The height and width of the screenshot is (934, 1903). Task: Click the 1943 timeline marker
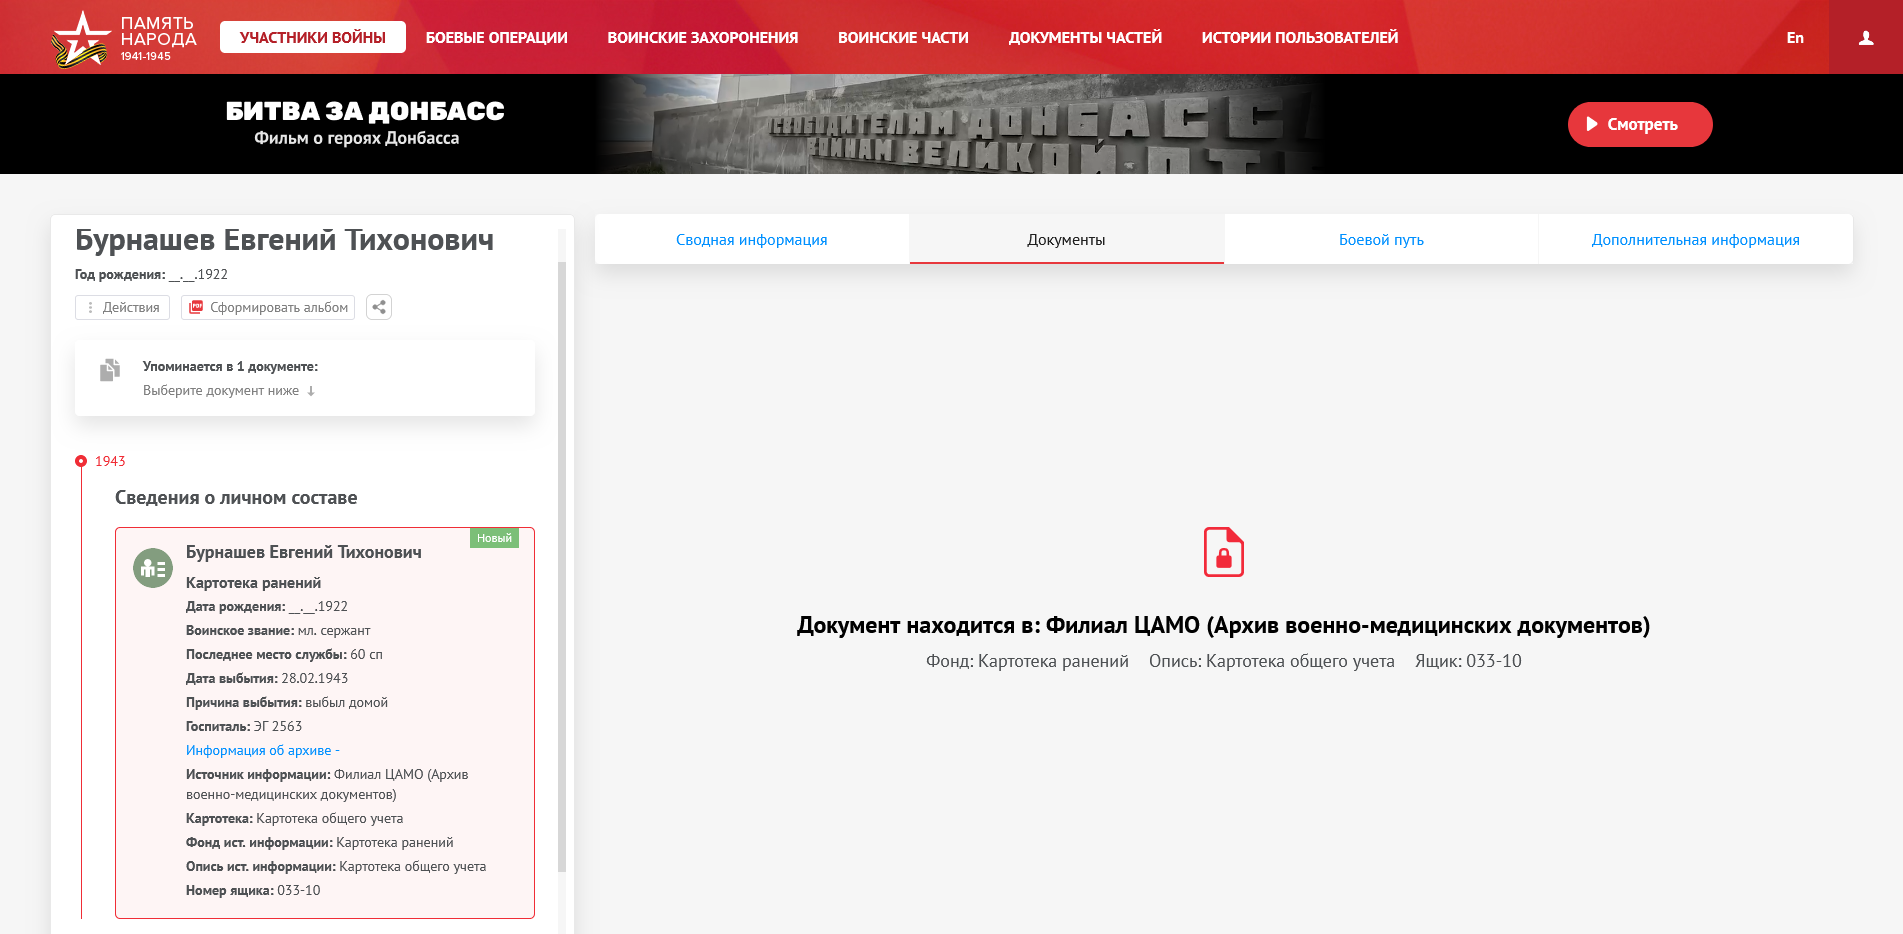(81, 461)
